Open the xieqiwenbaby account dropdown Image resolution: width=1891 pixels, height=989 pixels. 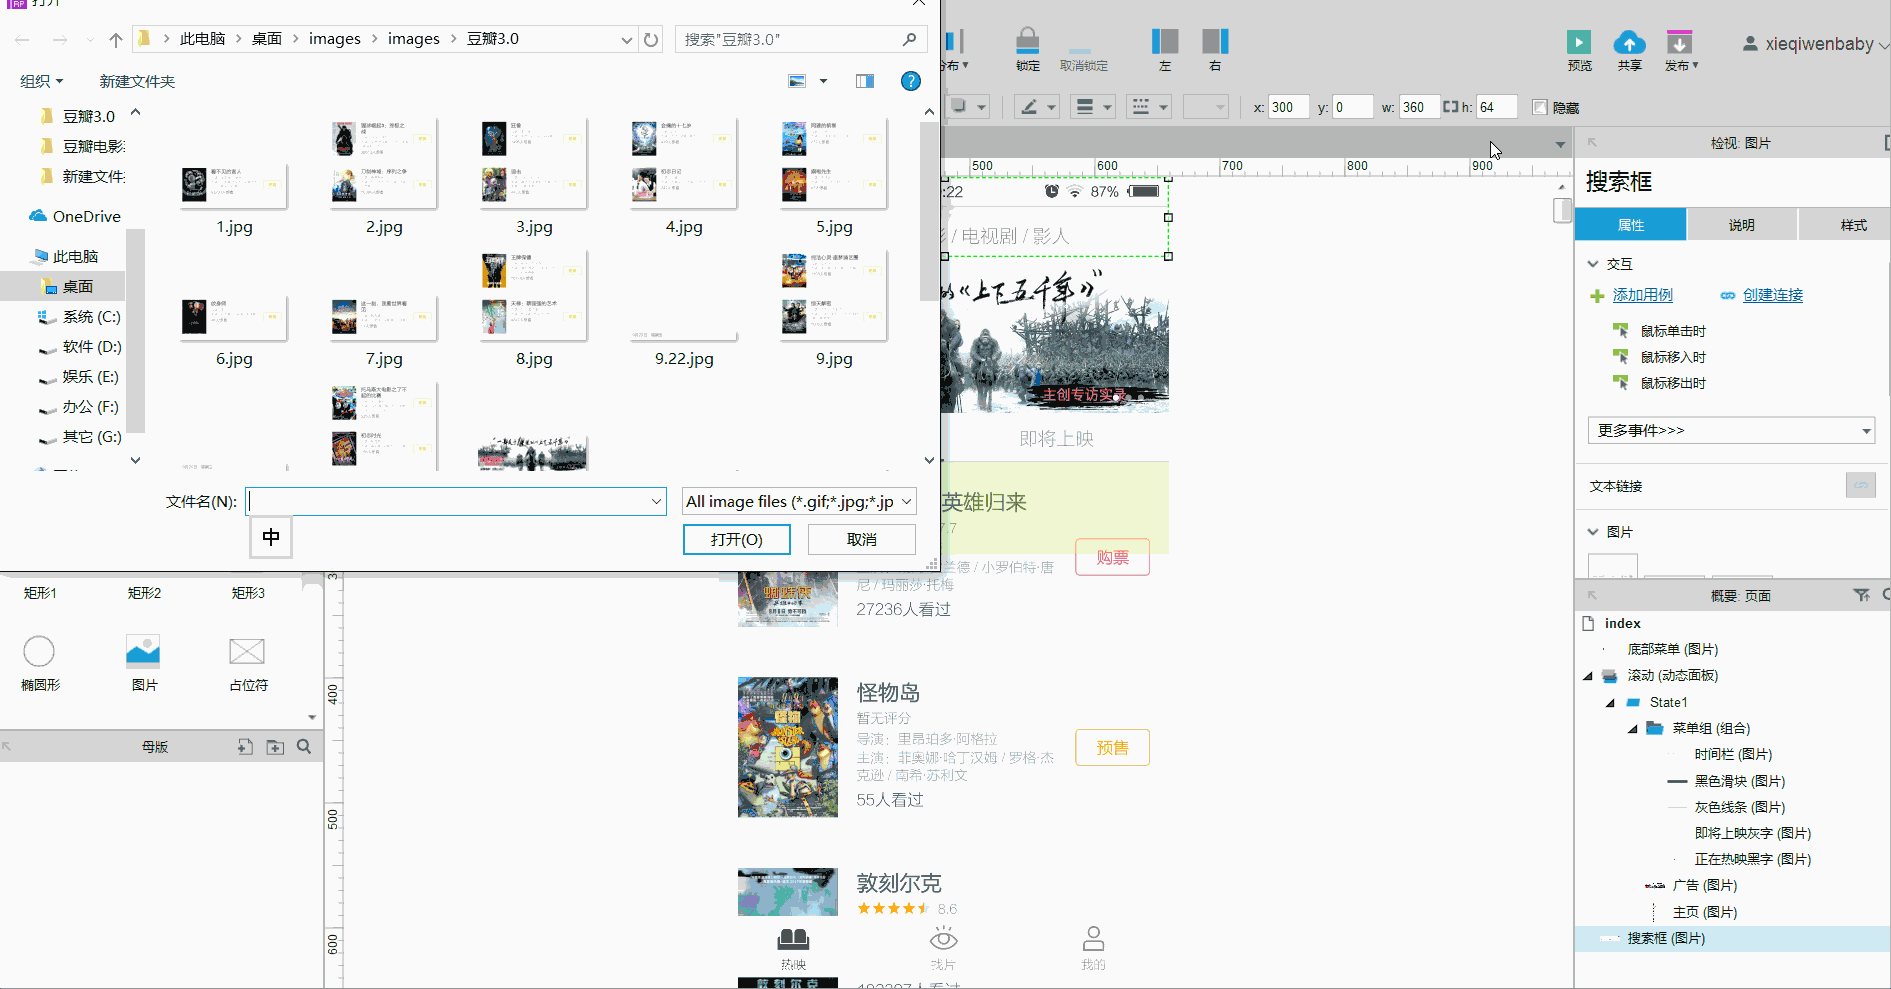click(1815, 44)
